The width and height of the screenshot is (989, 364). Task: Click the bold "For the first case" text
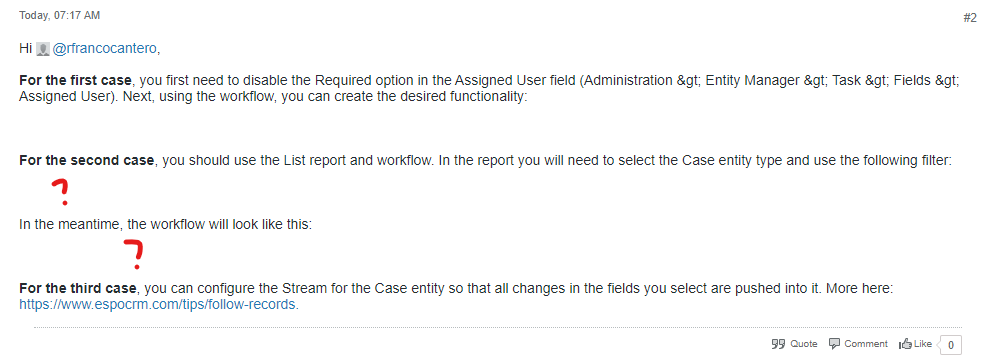[76, 81]
